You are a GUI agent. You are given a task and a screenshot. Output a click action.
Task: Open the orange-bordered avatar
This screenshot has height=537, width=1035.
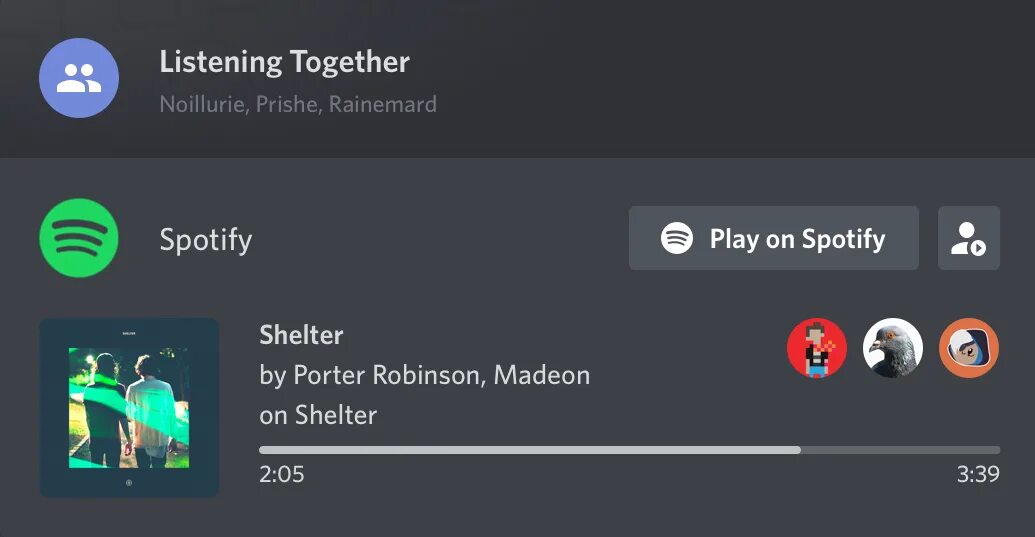(x=969, y=348)
